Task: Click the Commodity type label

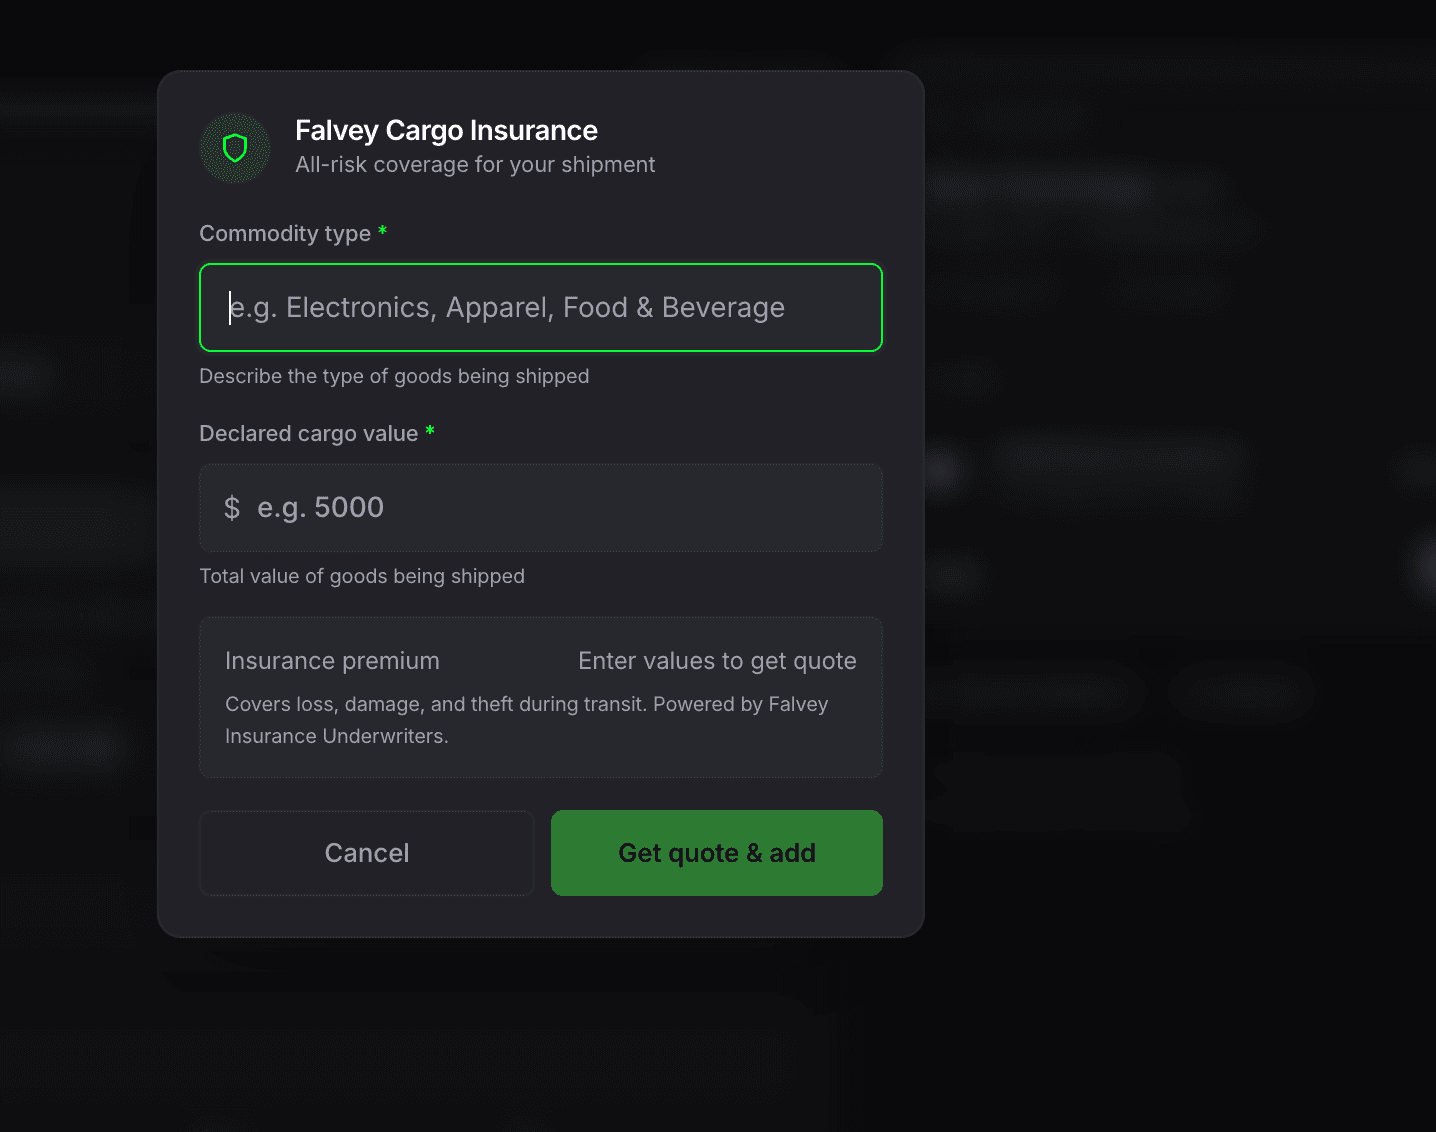Action: [284, 233]
